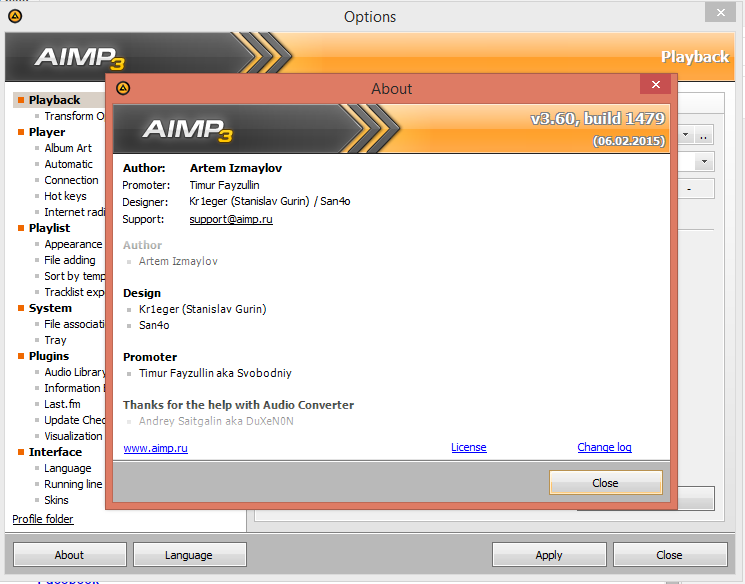This screenshot has width=745, height=584.
Task: Select the System category in Options tree
Action: 50,308
